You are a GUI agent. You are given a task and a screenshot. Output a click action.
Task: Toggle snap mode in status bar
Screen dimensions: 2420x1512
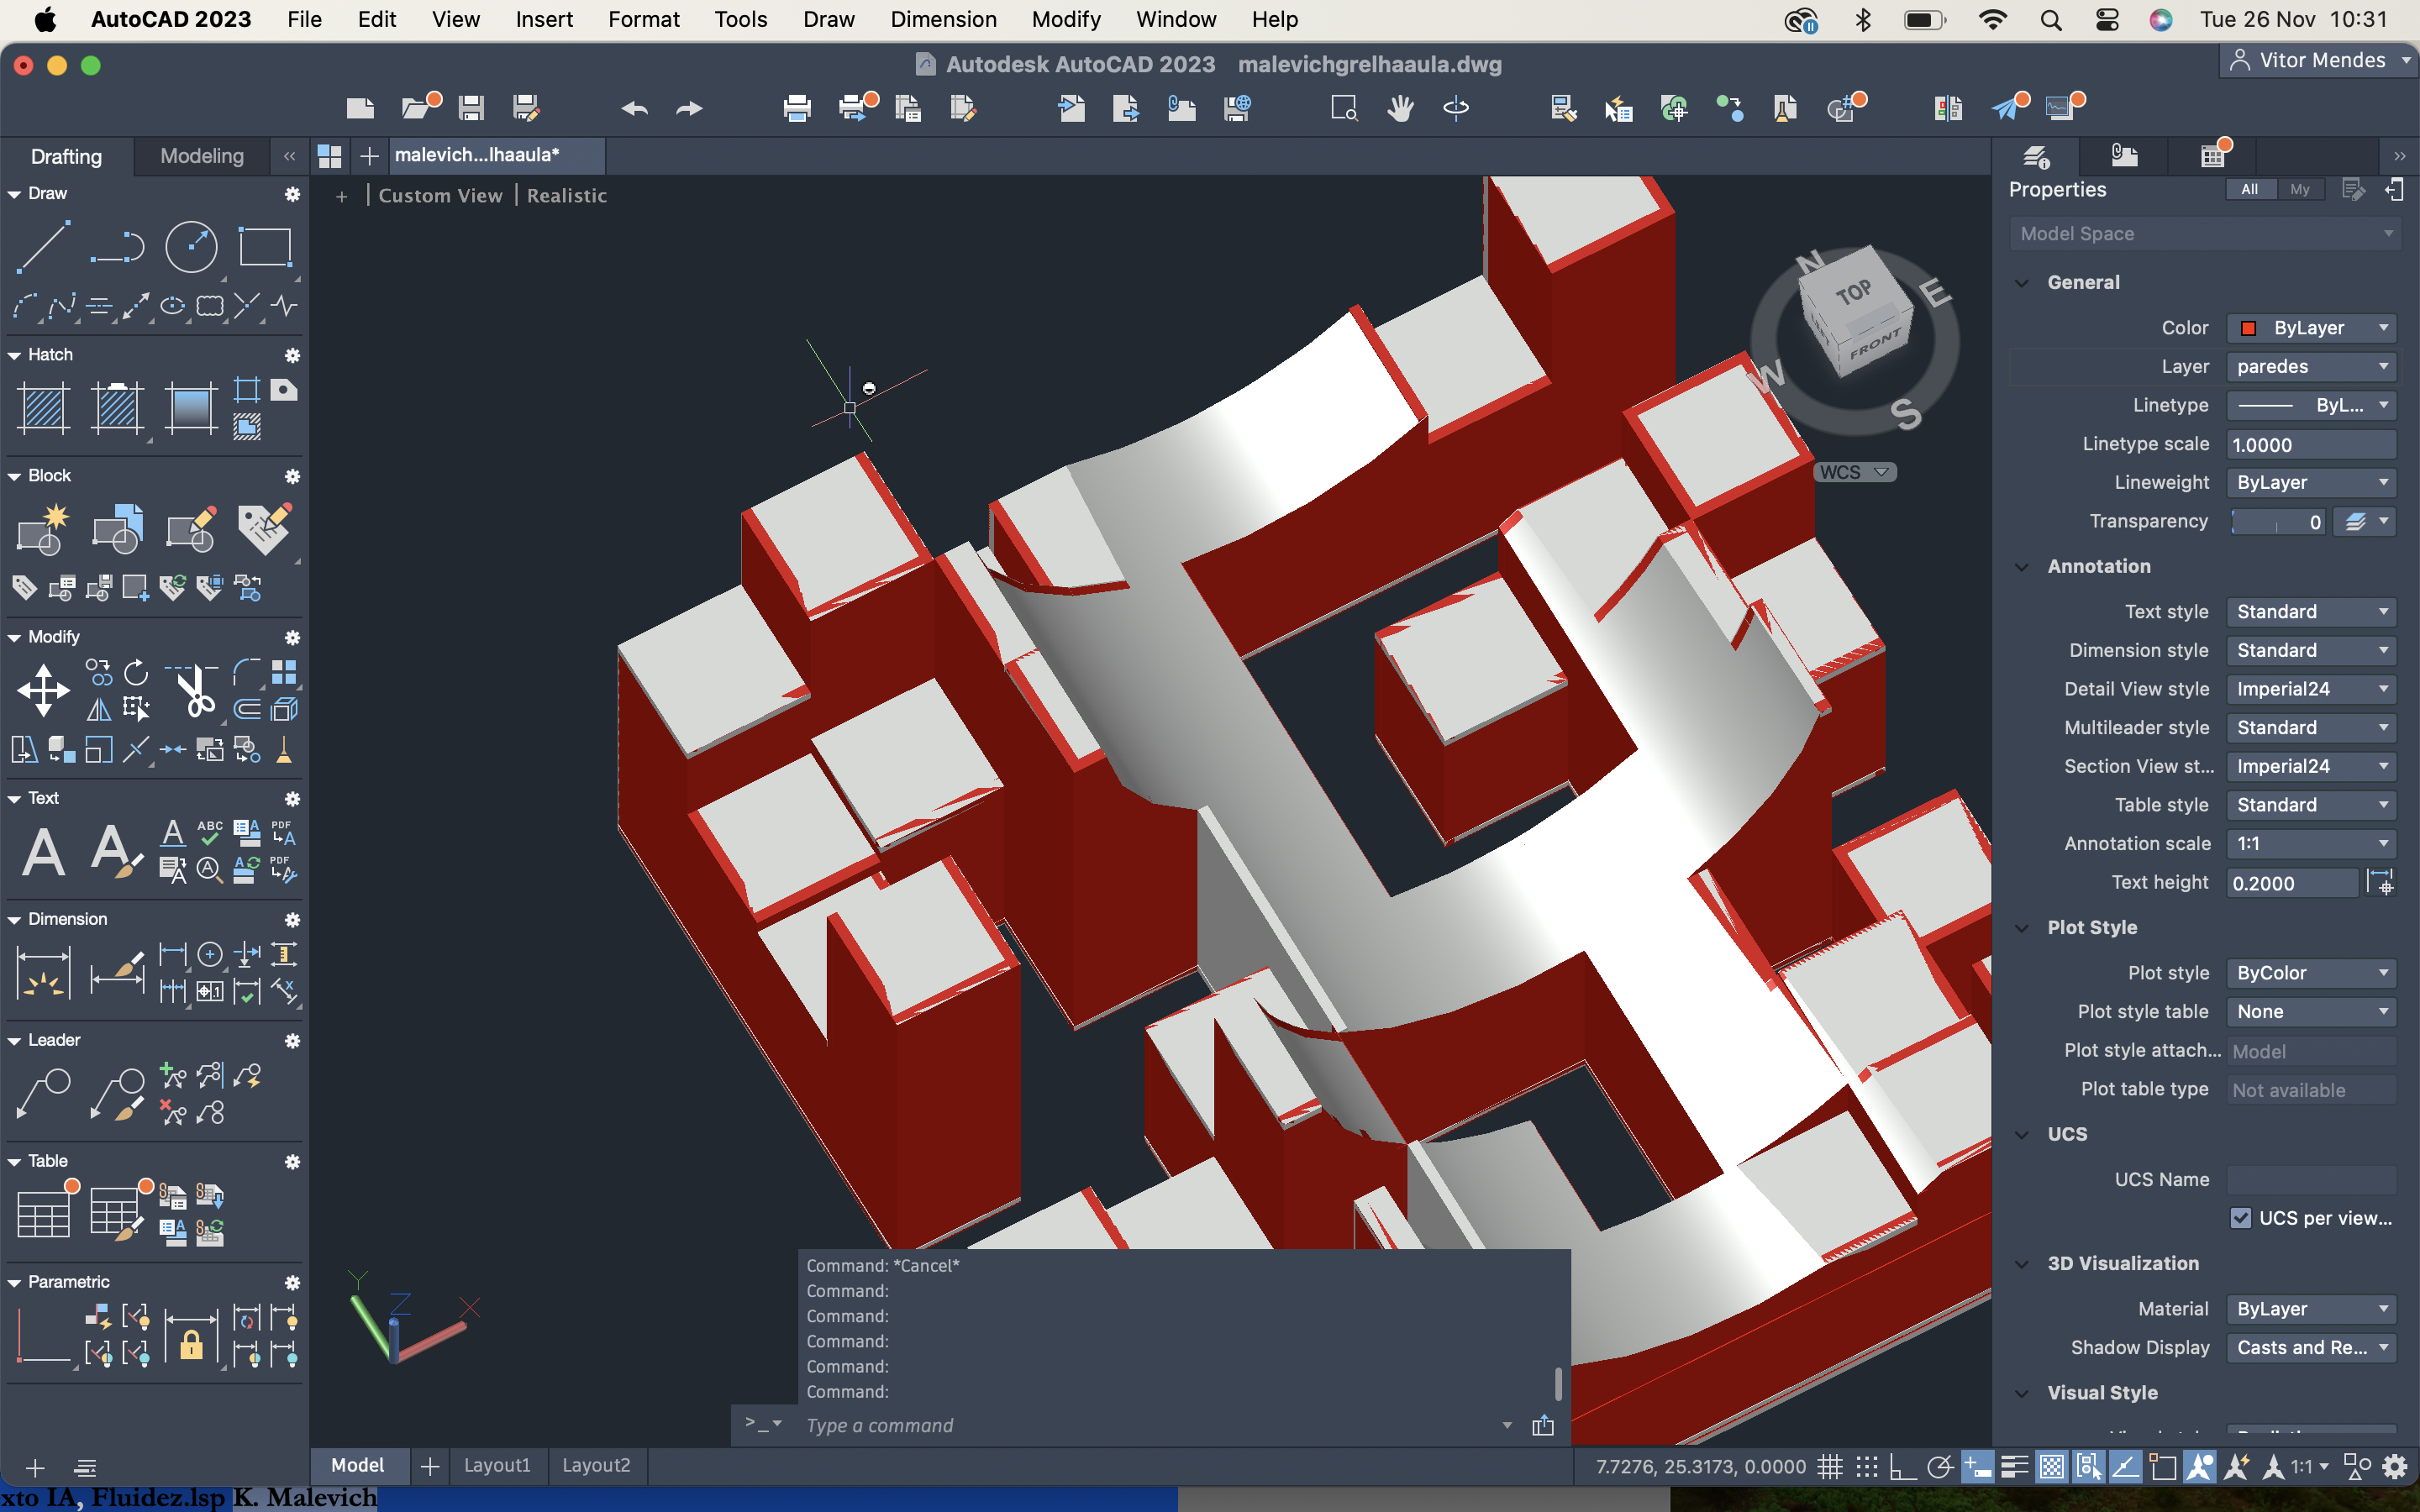1866,1466
